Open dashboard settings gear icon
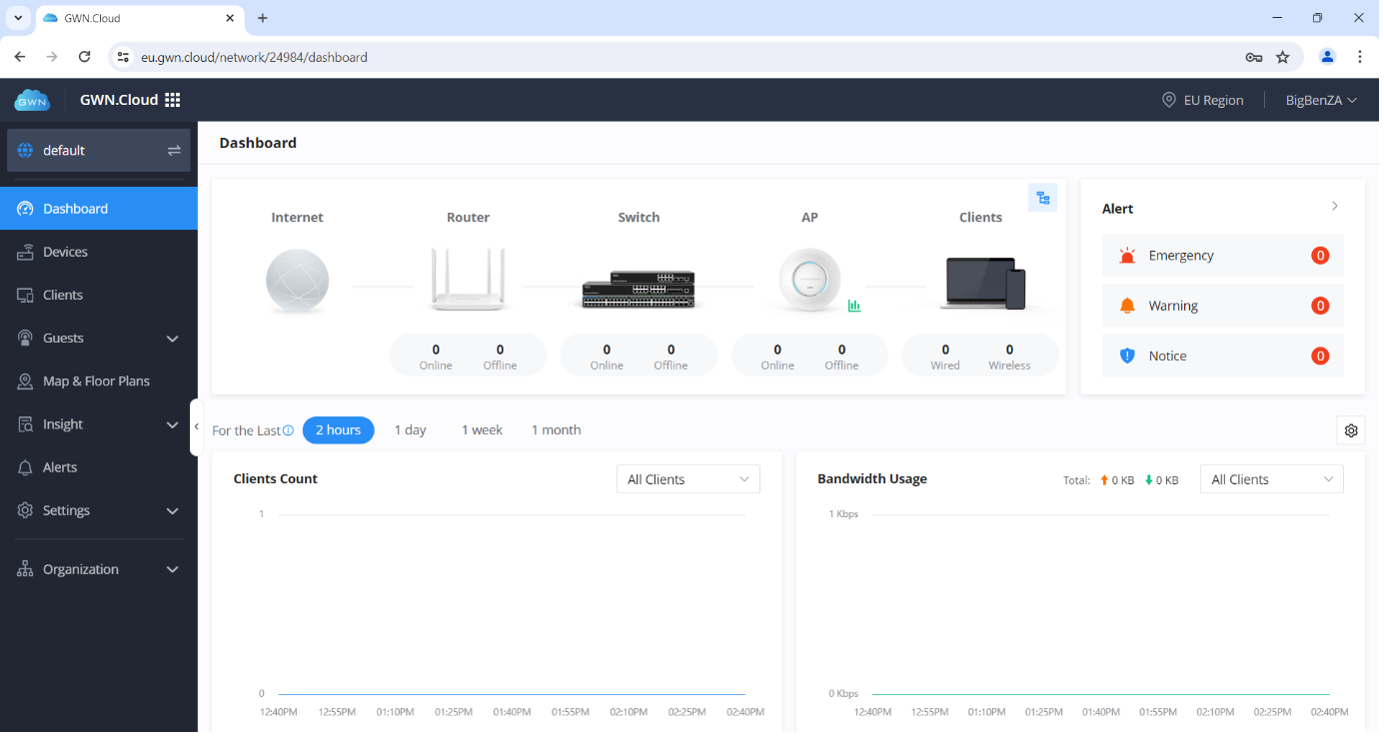This screenshot has width=1384, height=736. click(x=1351, y=430)
